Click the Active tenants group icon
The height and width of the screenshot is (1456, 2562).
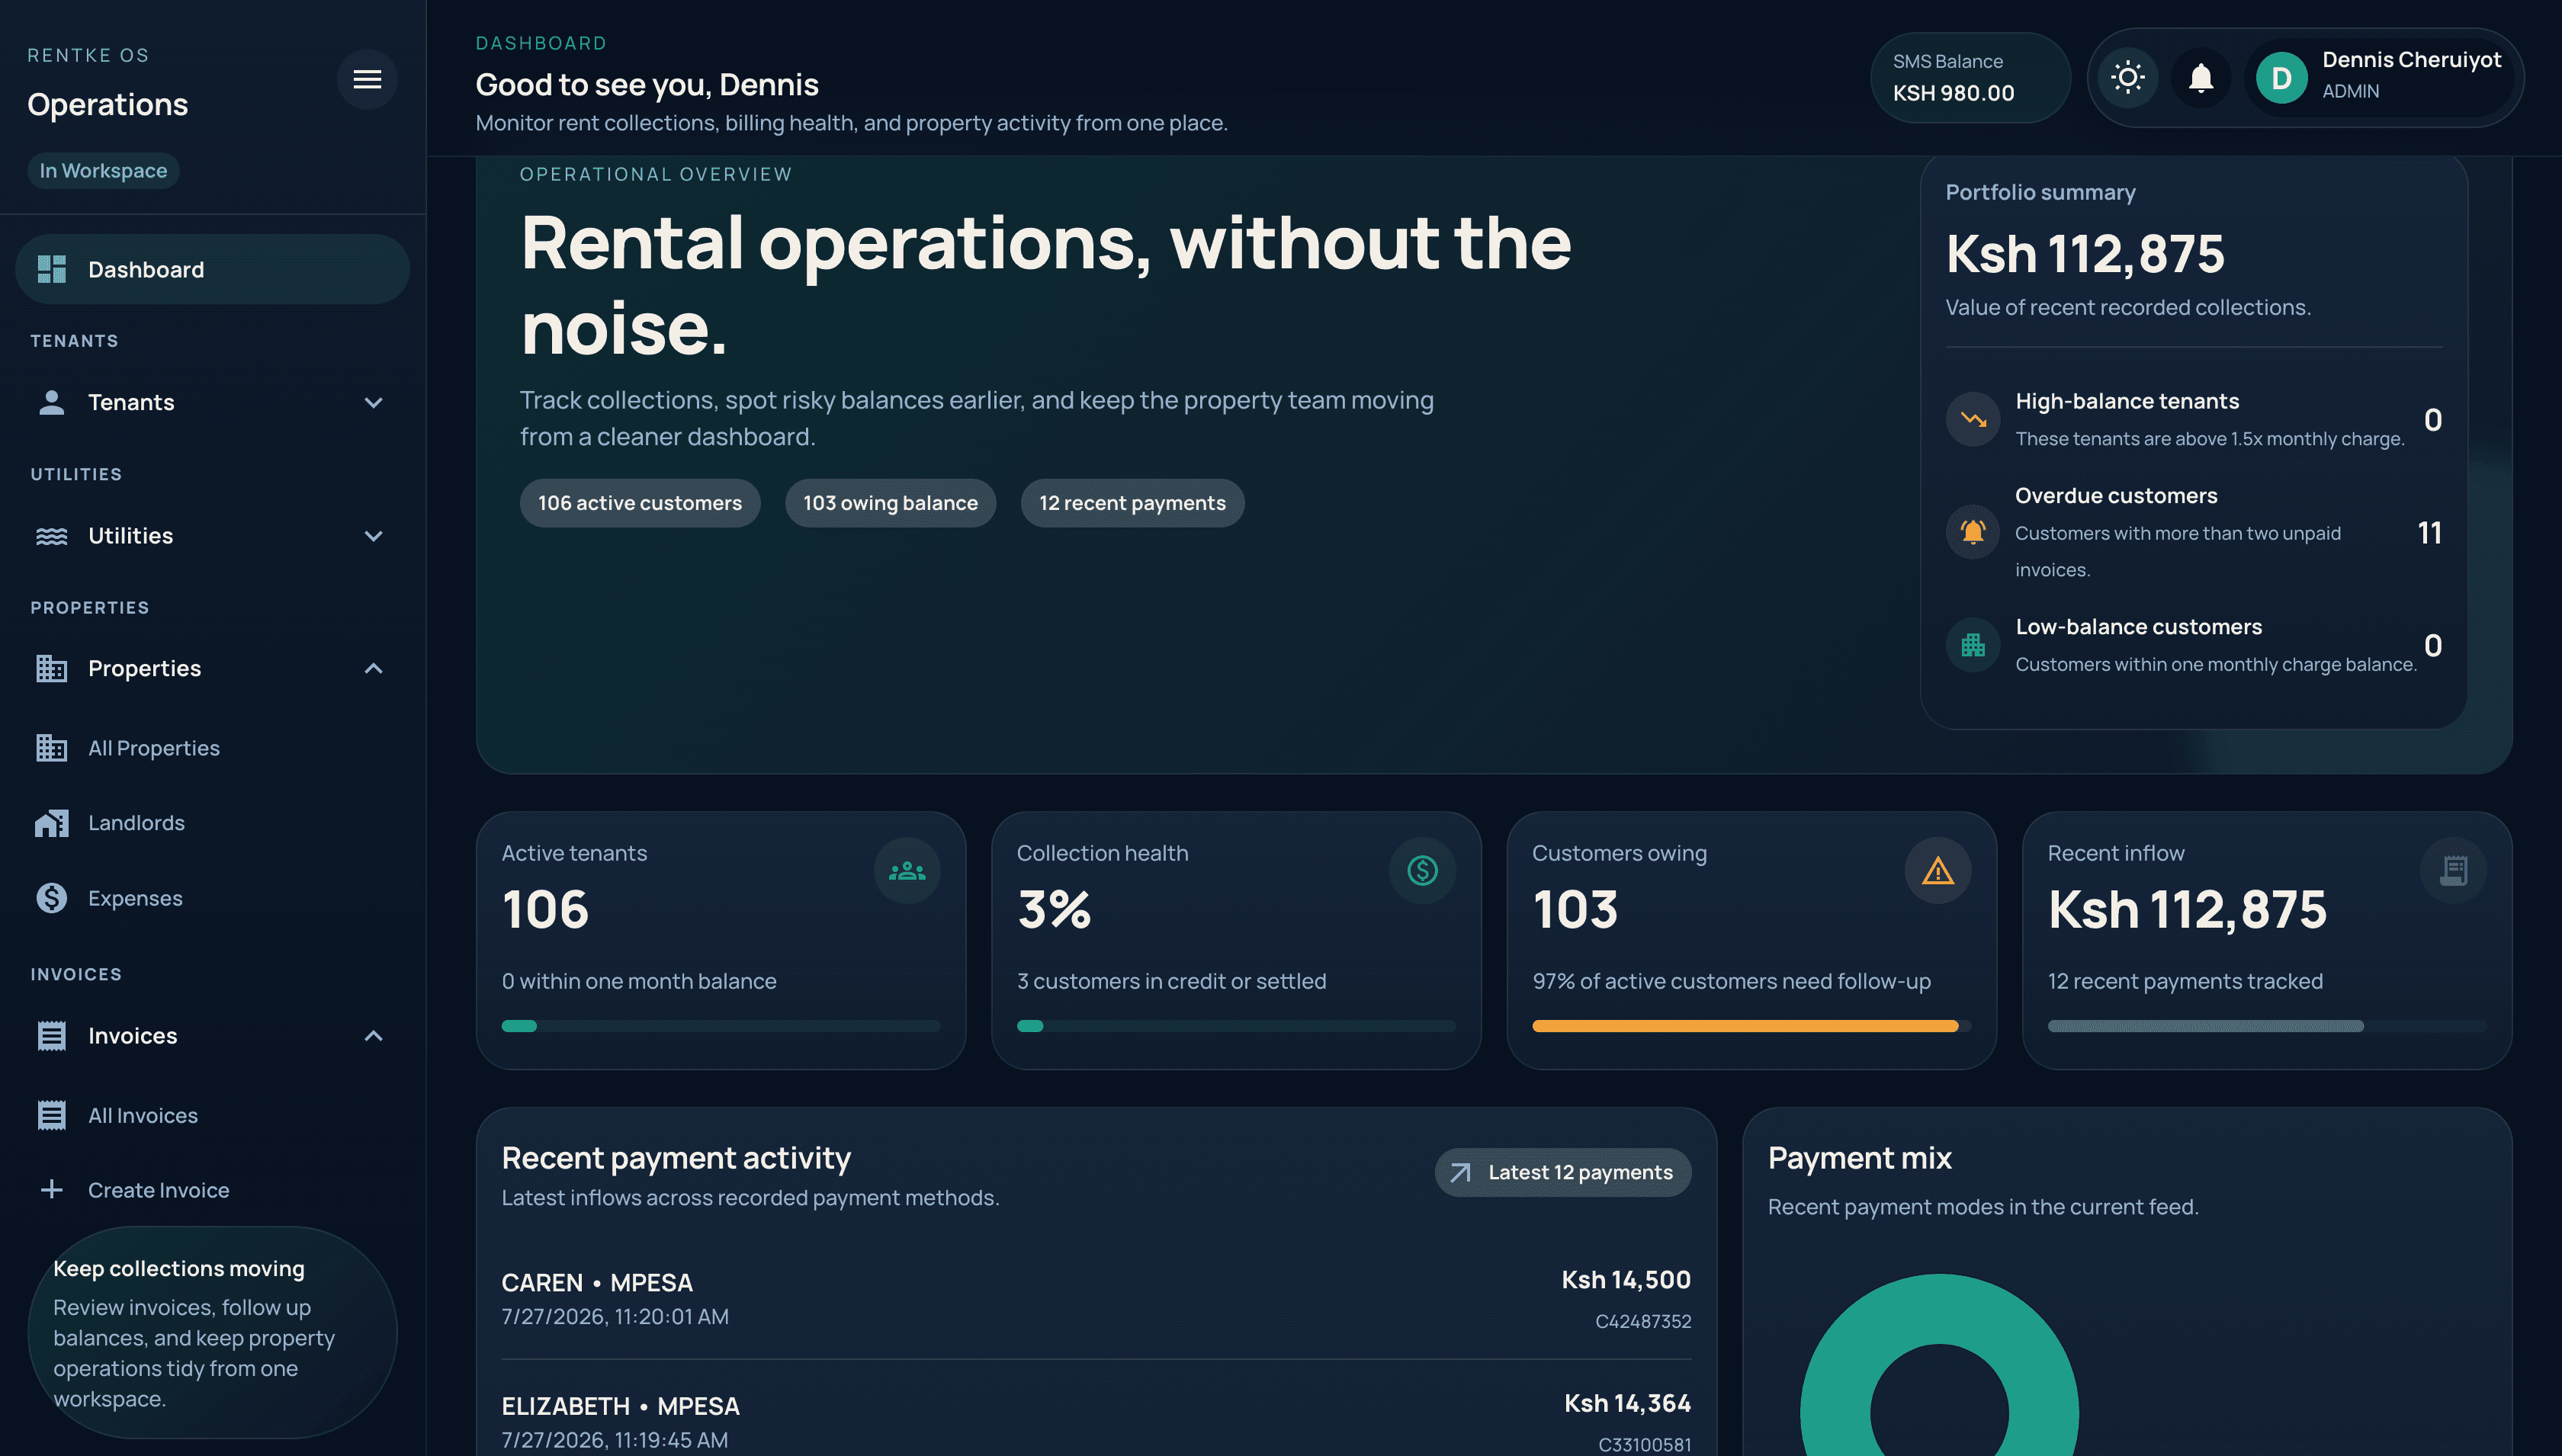(x=907, y=871)
